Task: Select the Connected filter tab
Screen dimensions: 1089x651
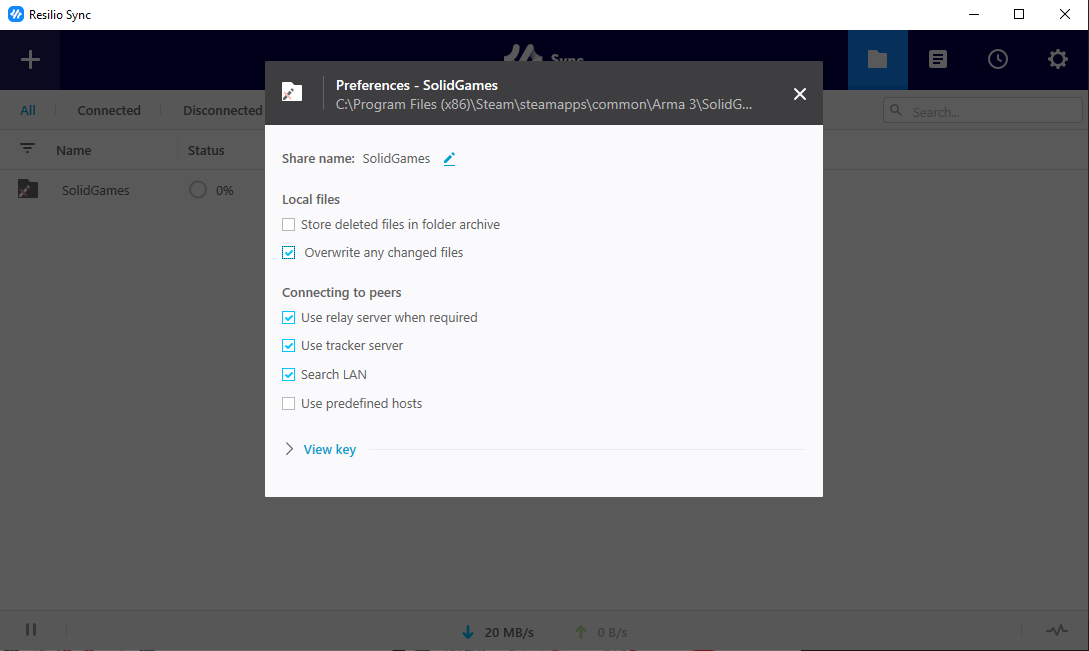Action: 109,110
